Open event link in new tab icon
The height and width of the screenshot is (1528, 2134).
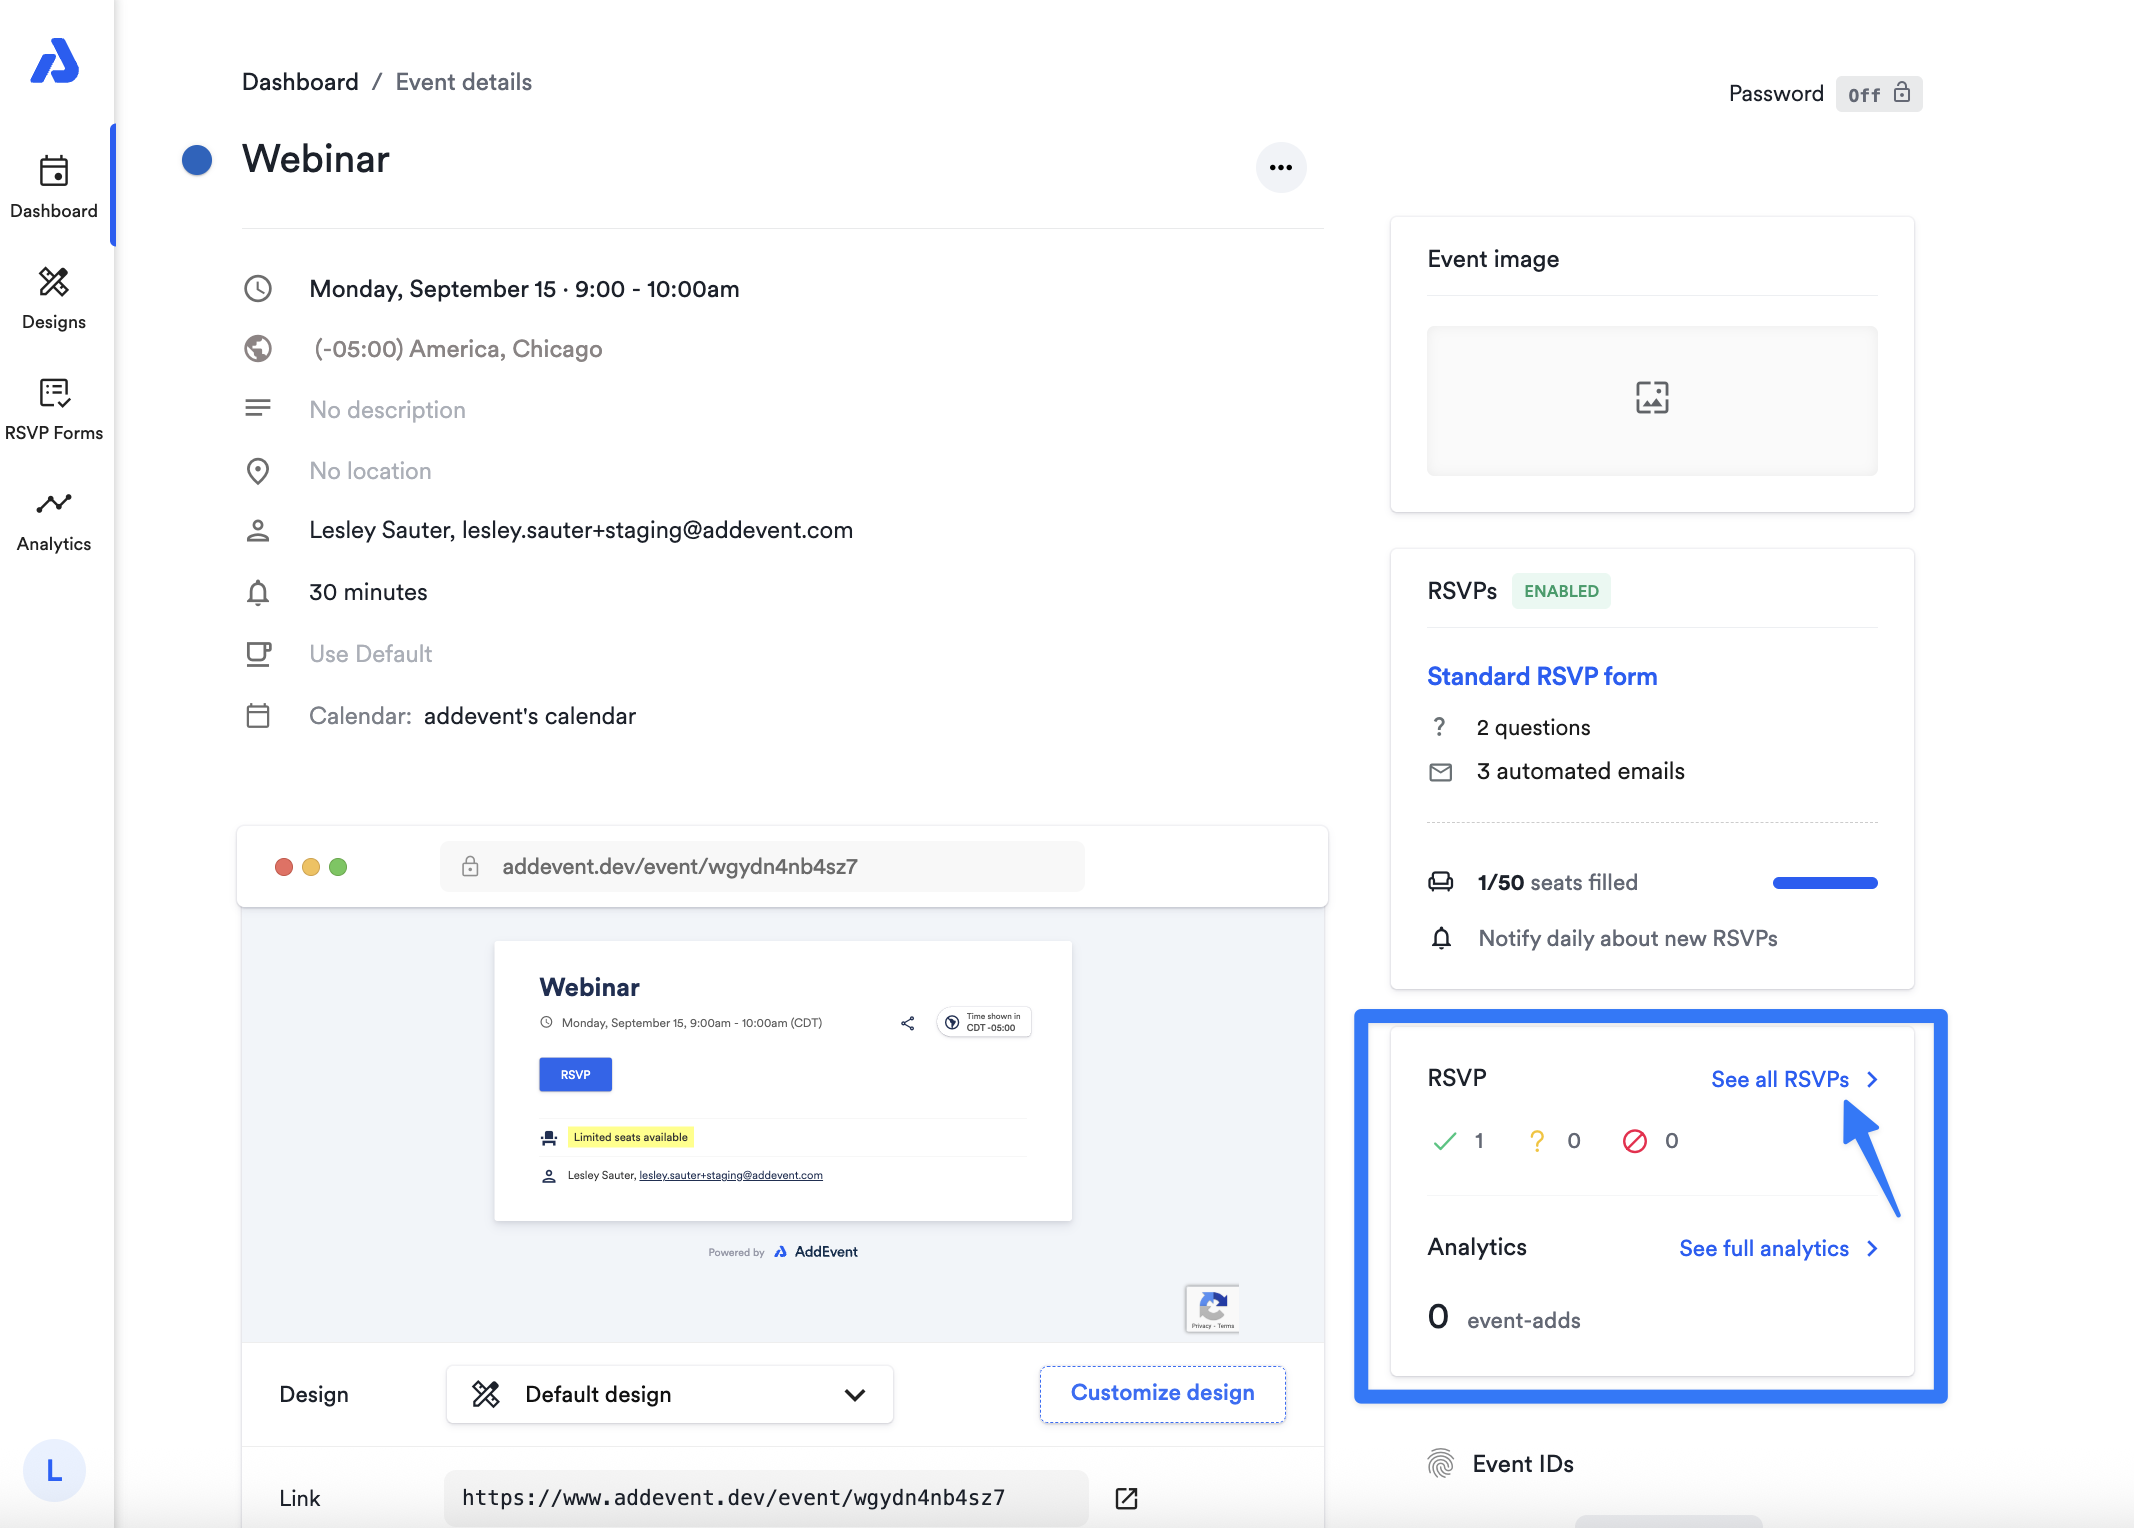pos(1126,1497)
